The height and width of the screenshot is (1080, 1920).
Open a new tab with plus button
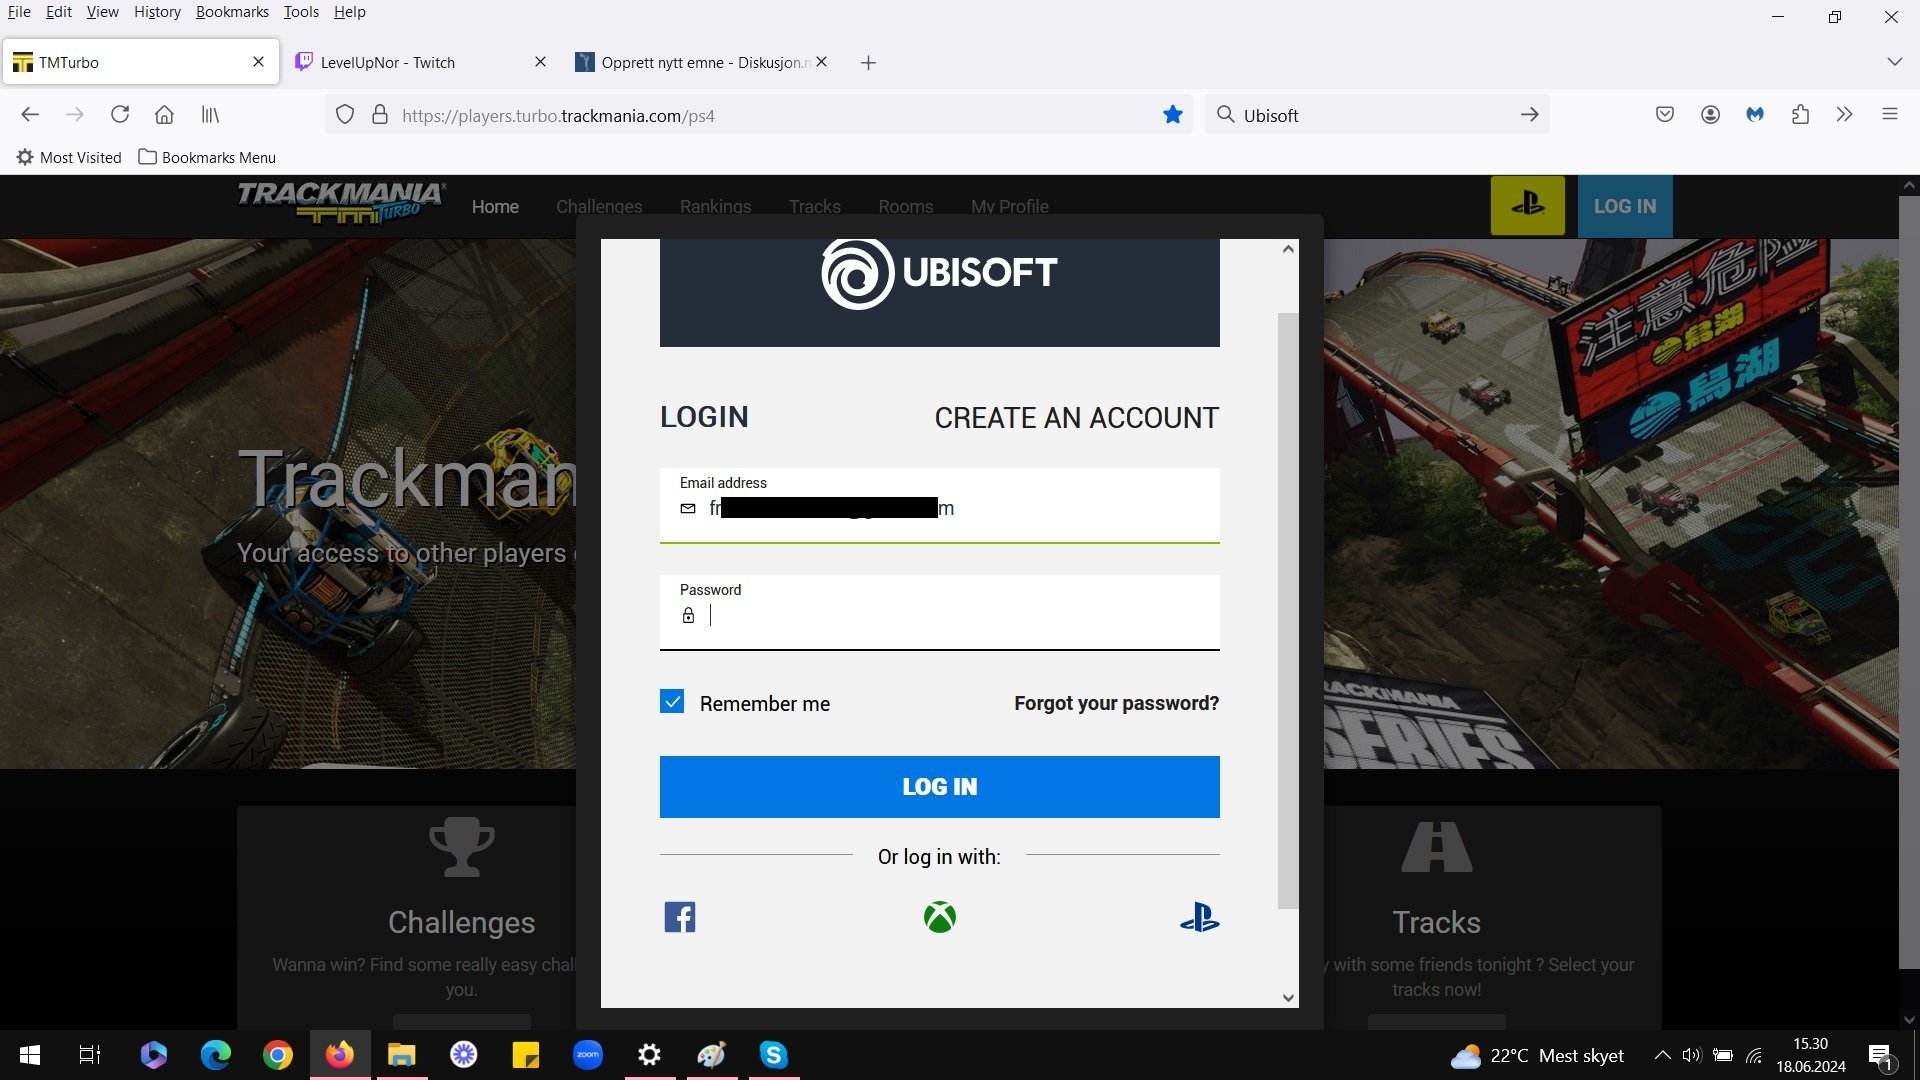click(x=868, y=63)
